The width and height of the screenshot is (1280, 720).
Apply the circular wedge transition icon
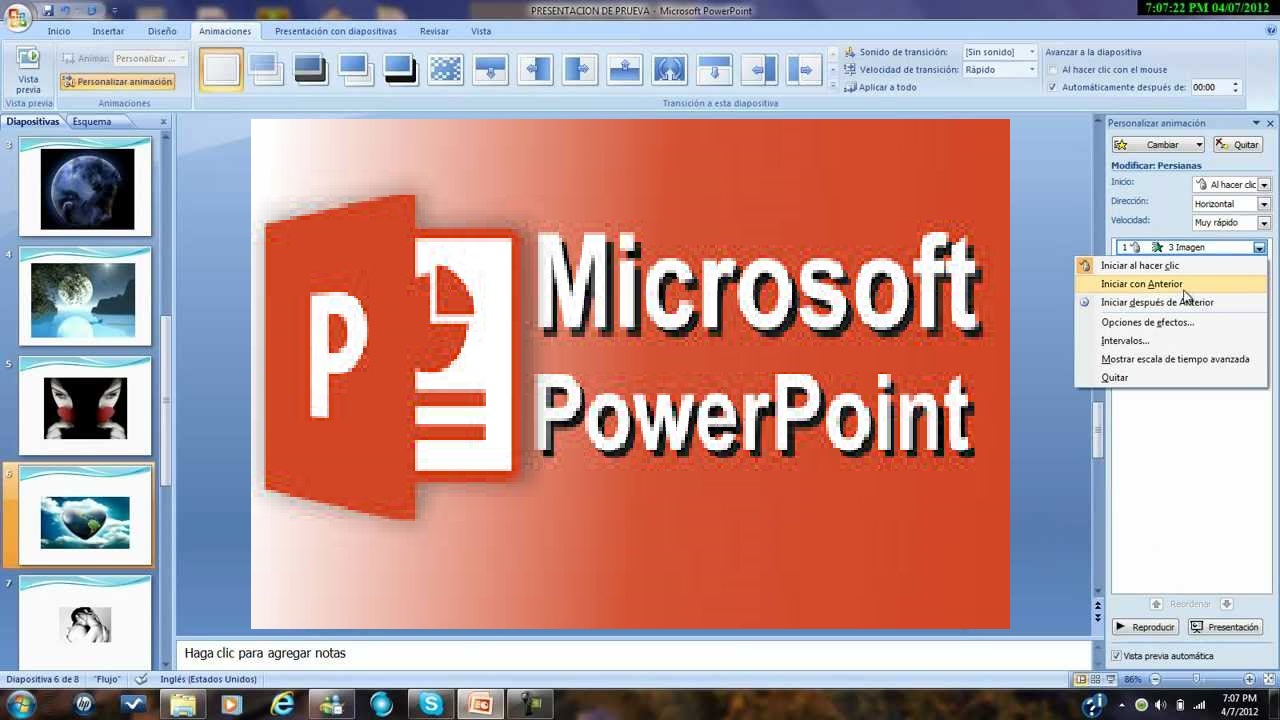tap(669, 70)
